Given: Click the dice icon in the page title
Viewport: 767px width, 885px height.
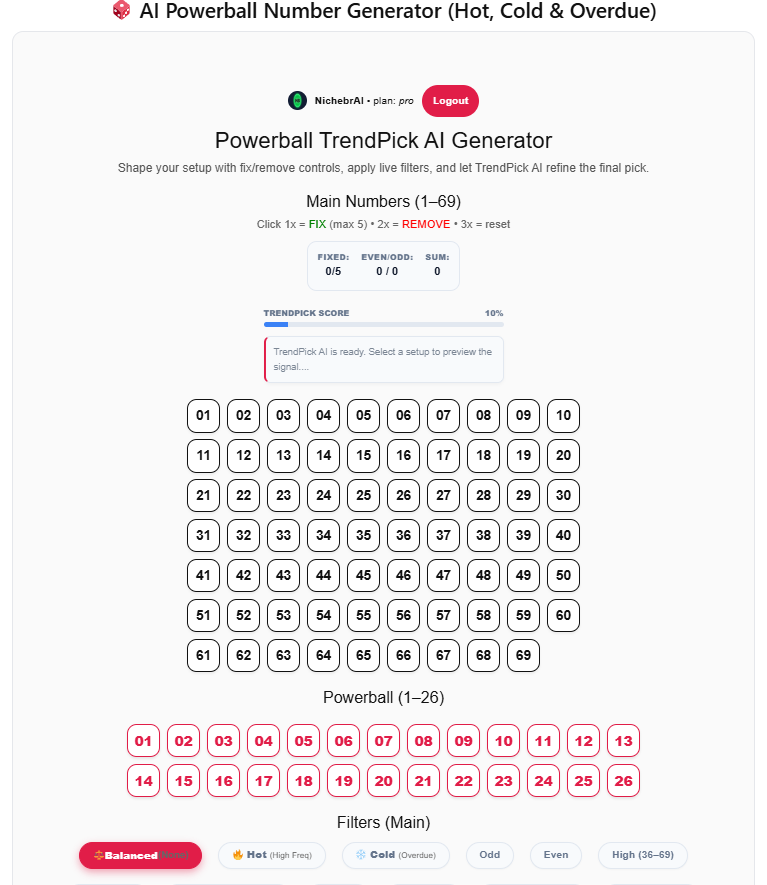Looking at the screenshot, I should 122,11.
